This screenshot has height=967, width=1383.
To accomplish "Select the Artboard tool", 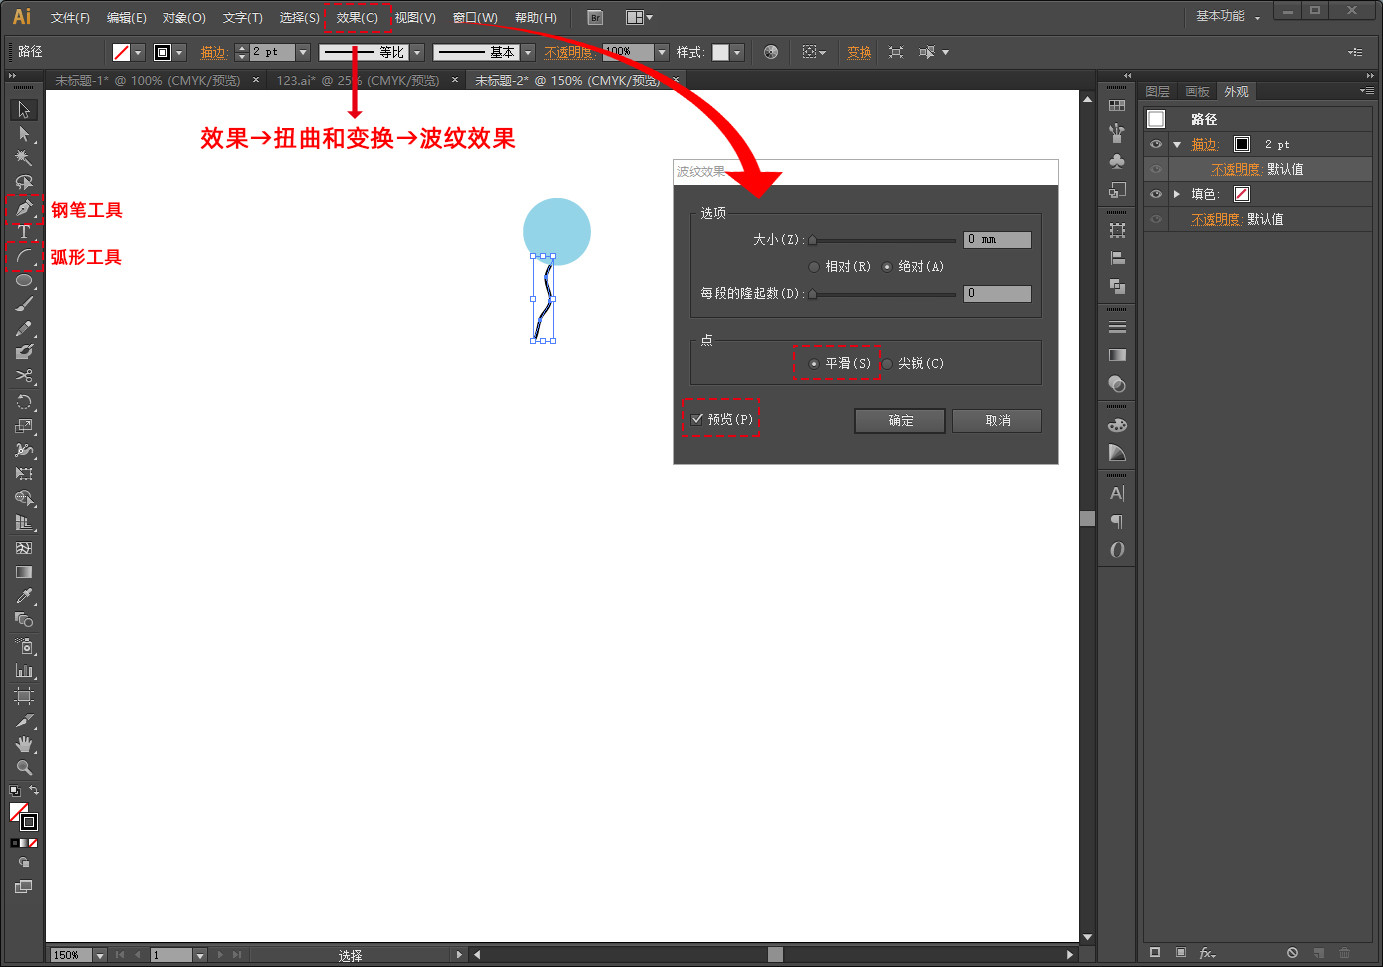I will (x=24, y=696).
